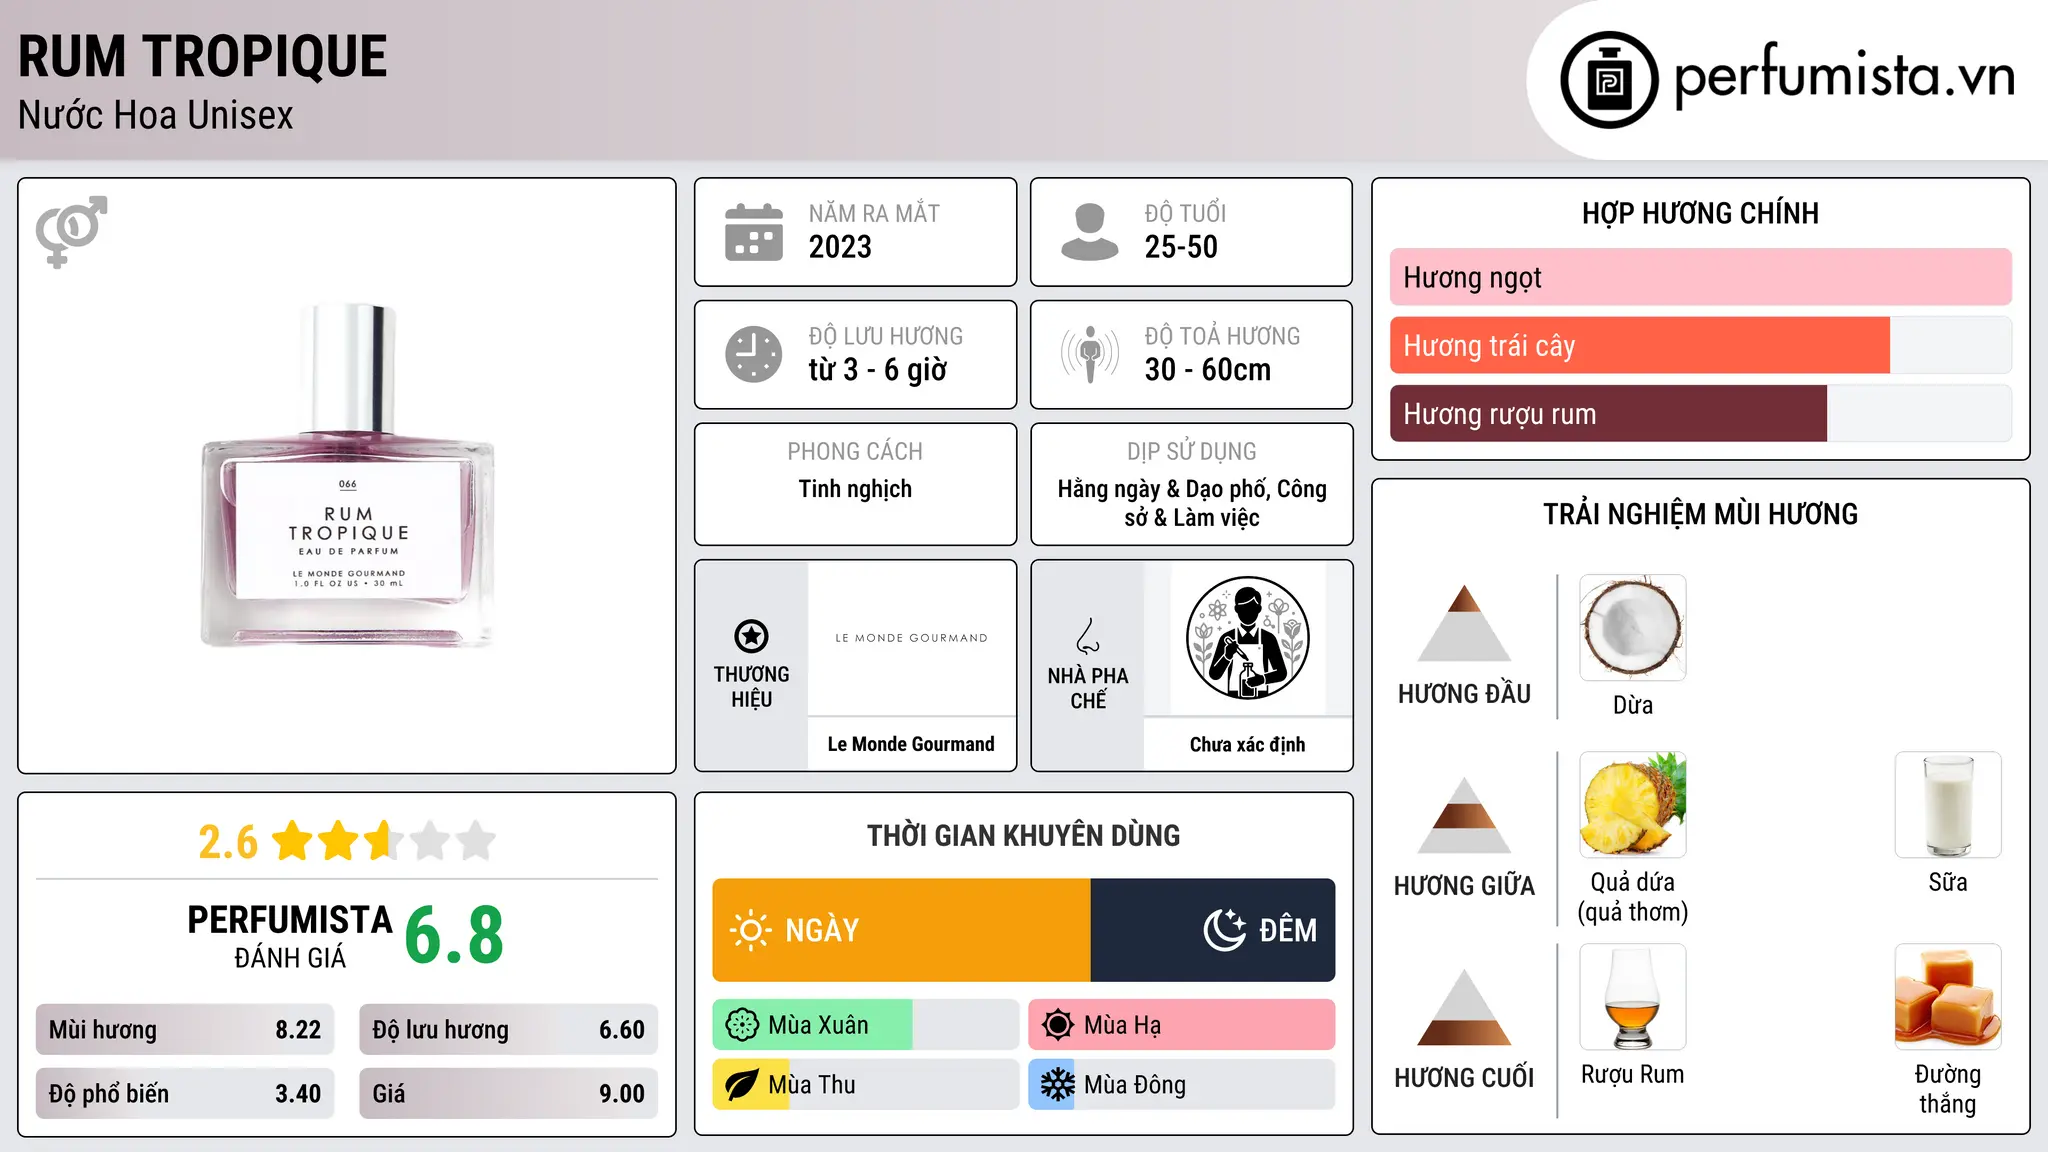Click the calendar icon beside Năm ra mắt
2048x1152 pixels.
tap(754, 232)
